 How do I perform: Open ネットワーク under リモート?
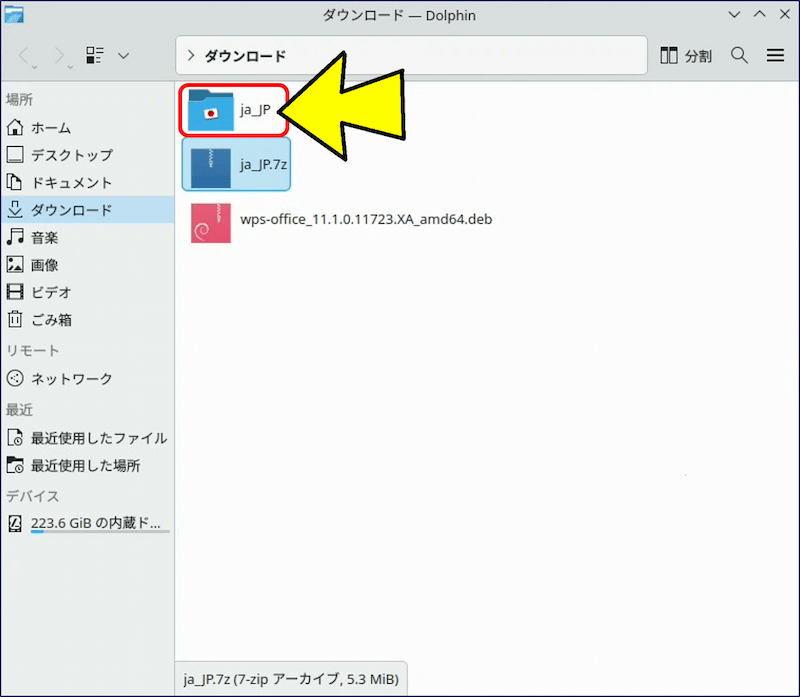tap(70, 379)
